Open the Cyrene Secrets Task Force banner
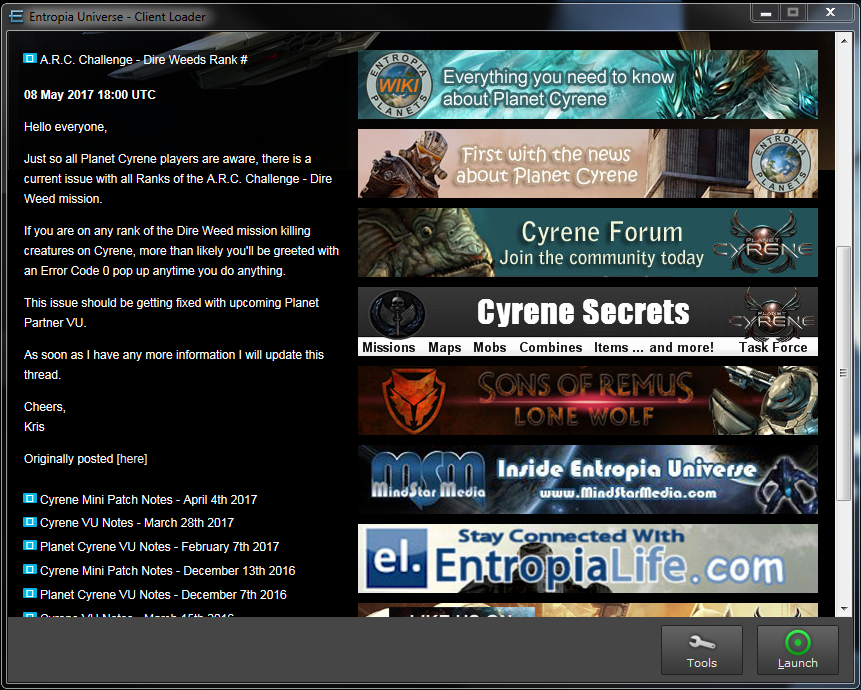 tap(588, 322)
